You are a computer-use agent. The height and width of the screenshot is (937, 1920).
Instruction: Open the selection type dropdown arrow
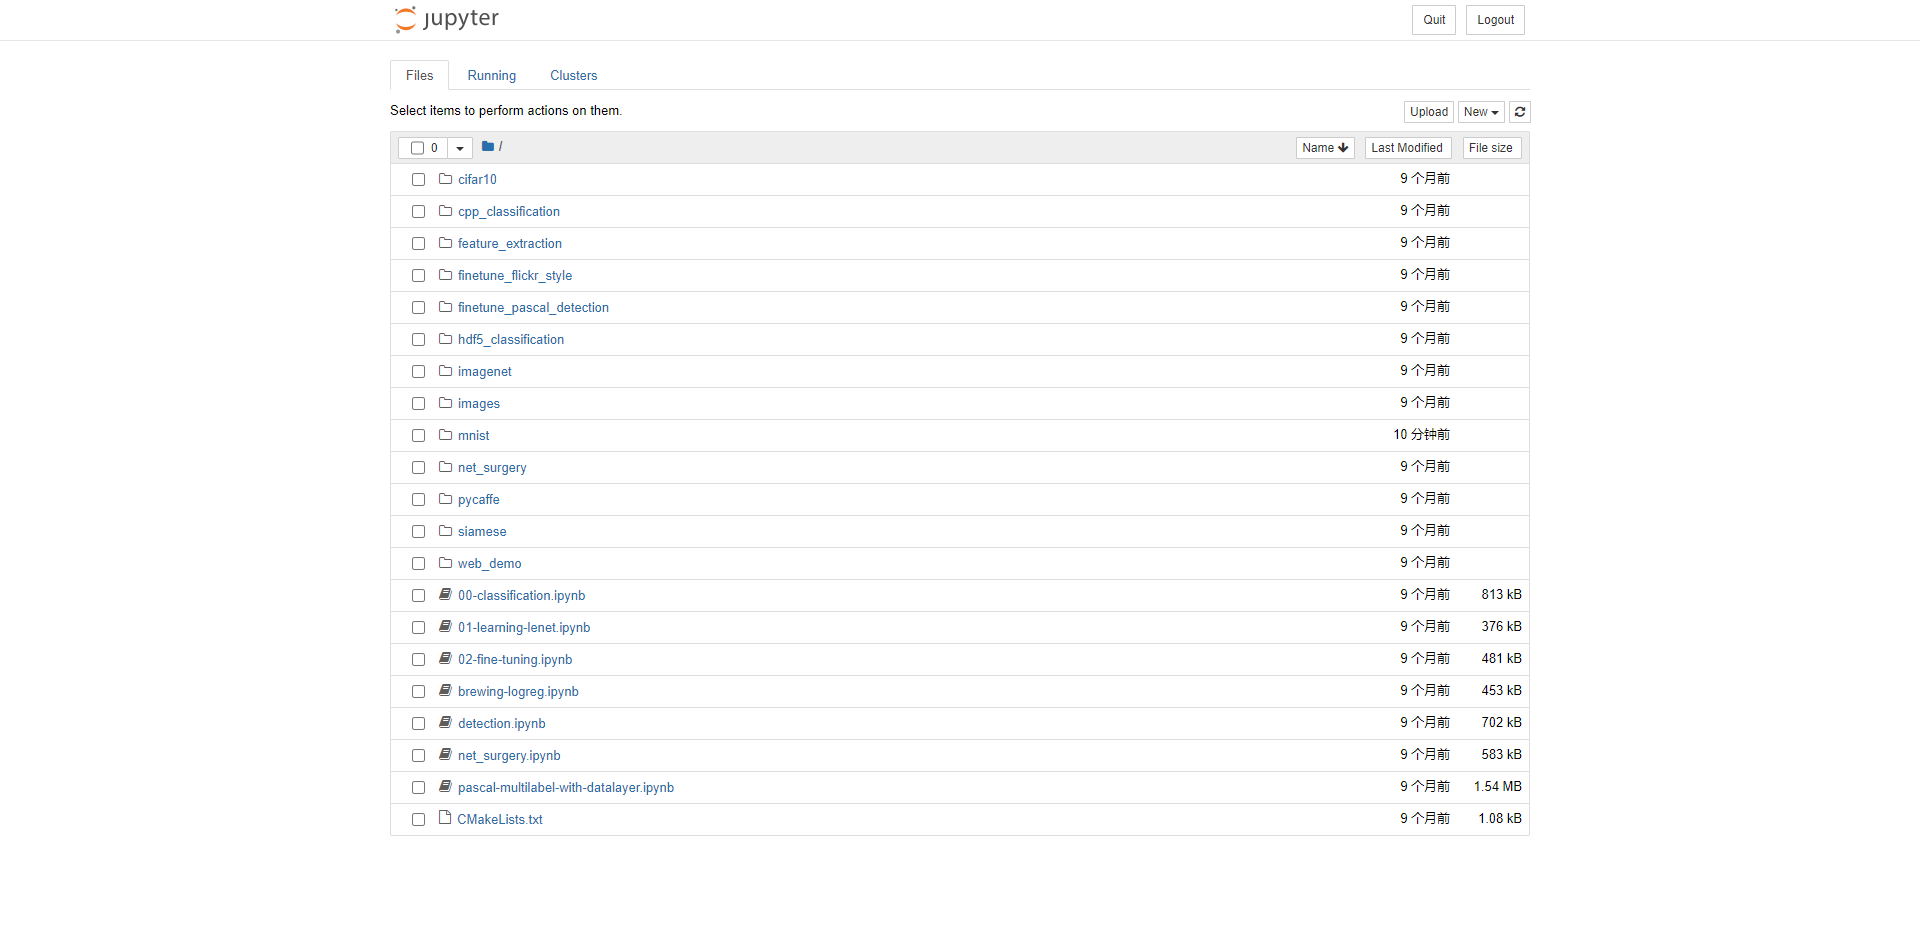tap(460, 148)
